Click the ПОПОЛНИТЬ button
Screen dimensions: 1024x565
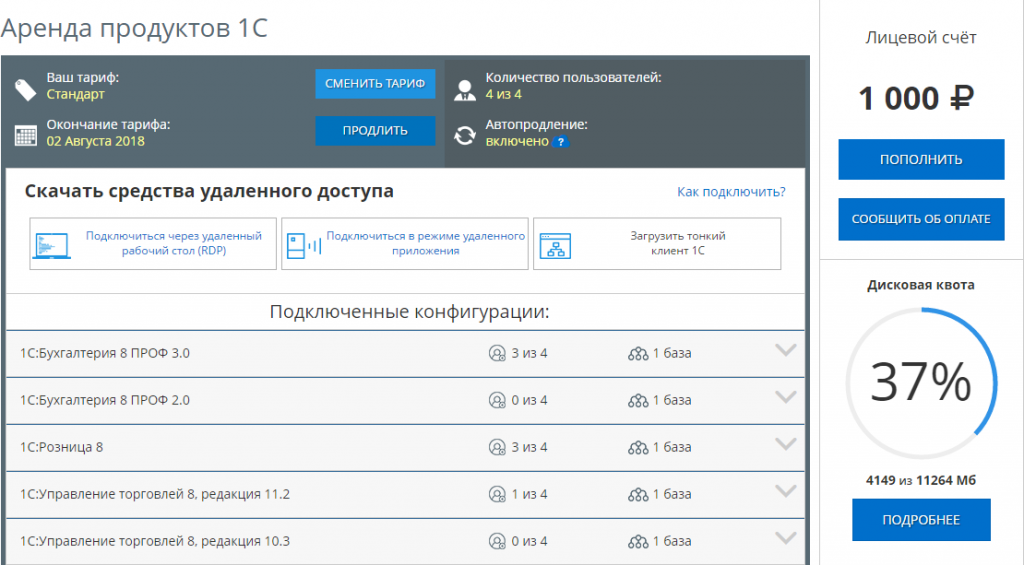tap(921, 159)
